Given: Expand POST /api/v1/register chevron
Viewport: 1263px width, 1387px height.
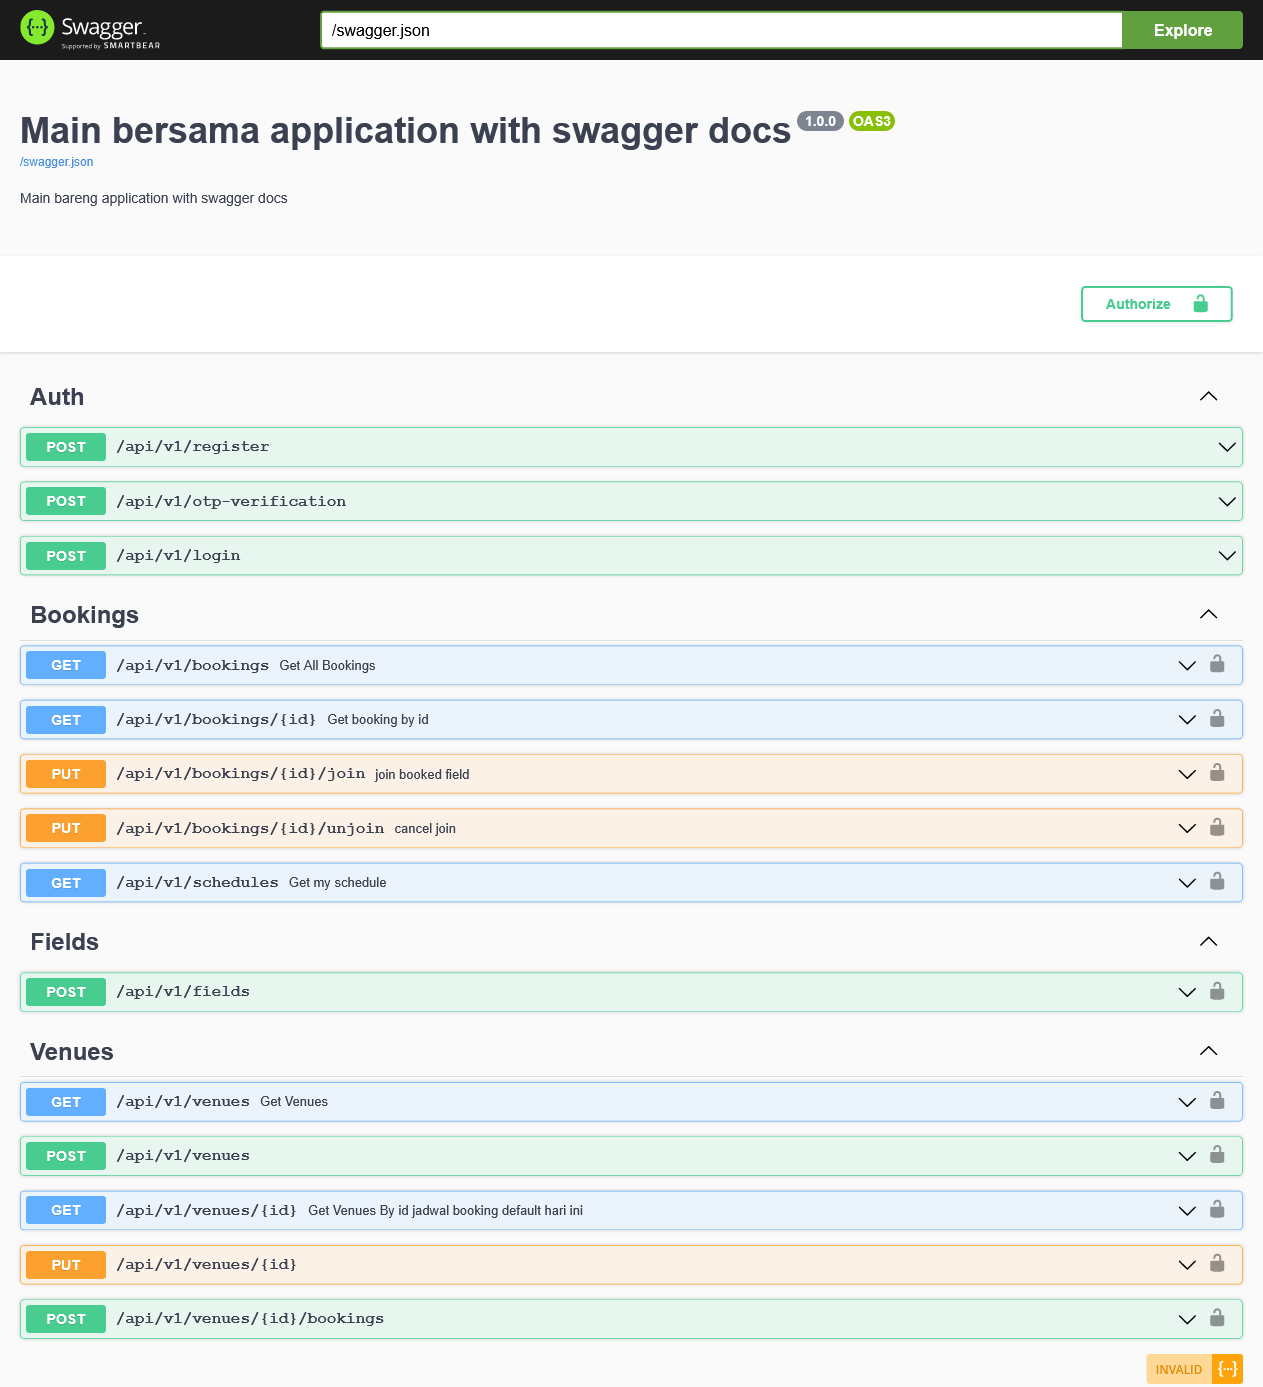Looking at the screenshot, I should click(x=1227, y=447).
